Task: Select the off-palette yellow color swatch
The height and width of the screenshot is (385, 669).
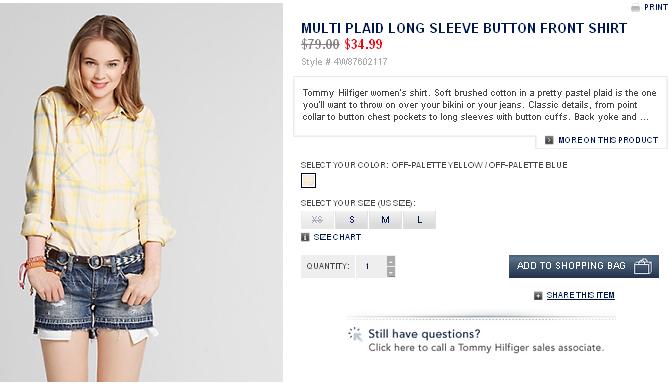Action: click(308, 181)
